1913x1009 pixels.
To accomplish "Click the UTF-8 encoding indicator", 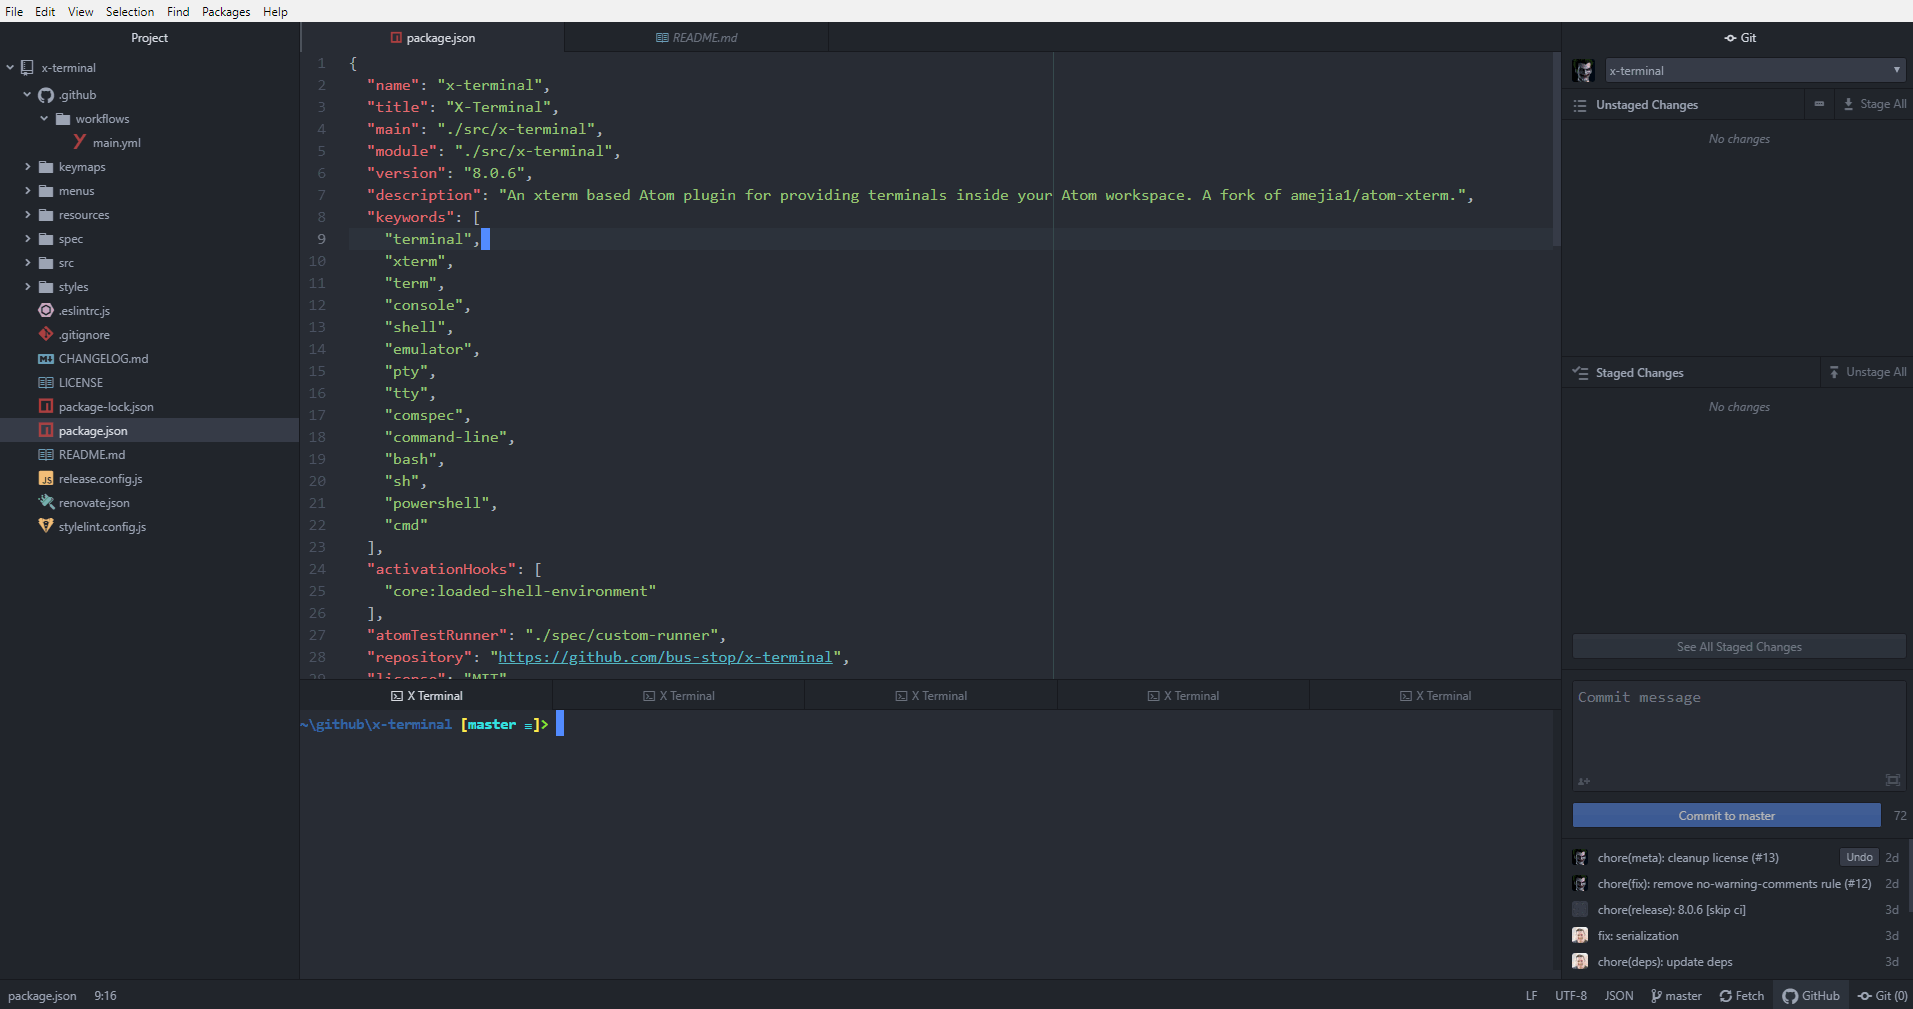I will click(1570, 996).
